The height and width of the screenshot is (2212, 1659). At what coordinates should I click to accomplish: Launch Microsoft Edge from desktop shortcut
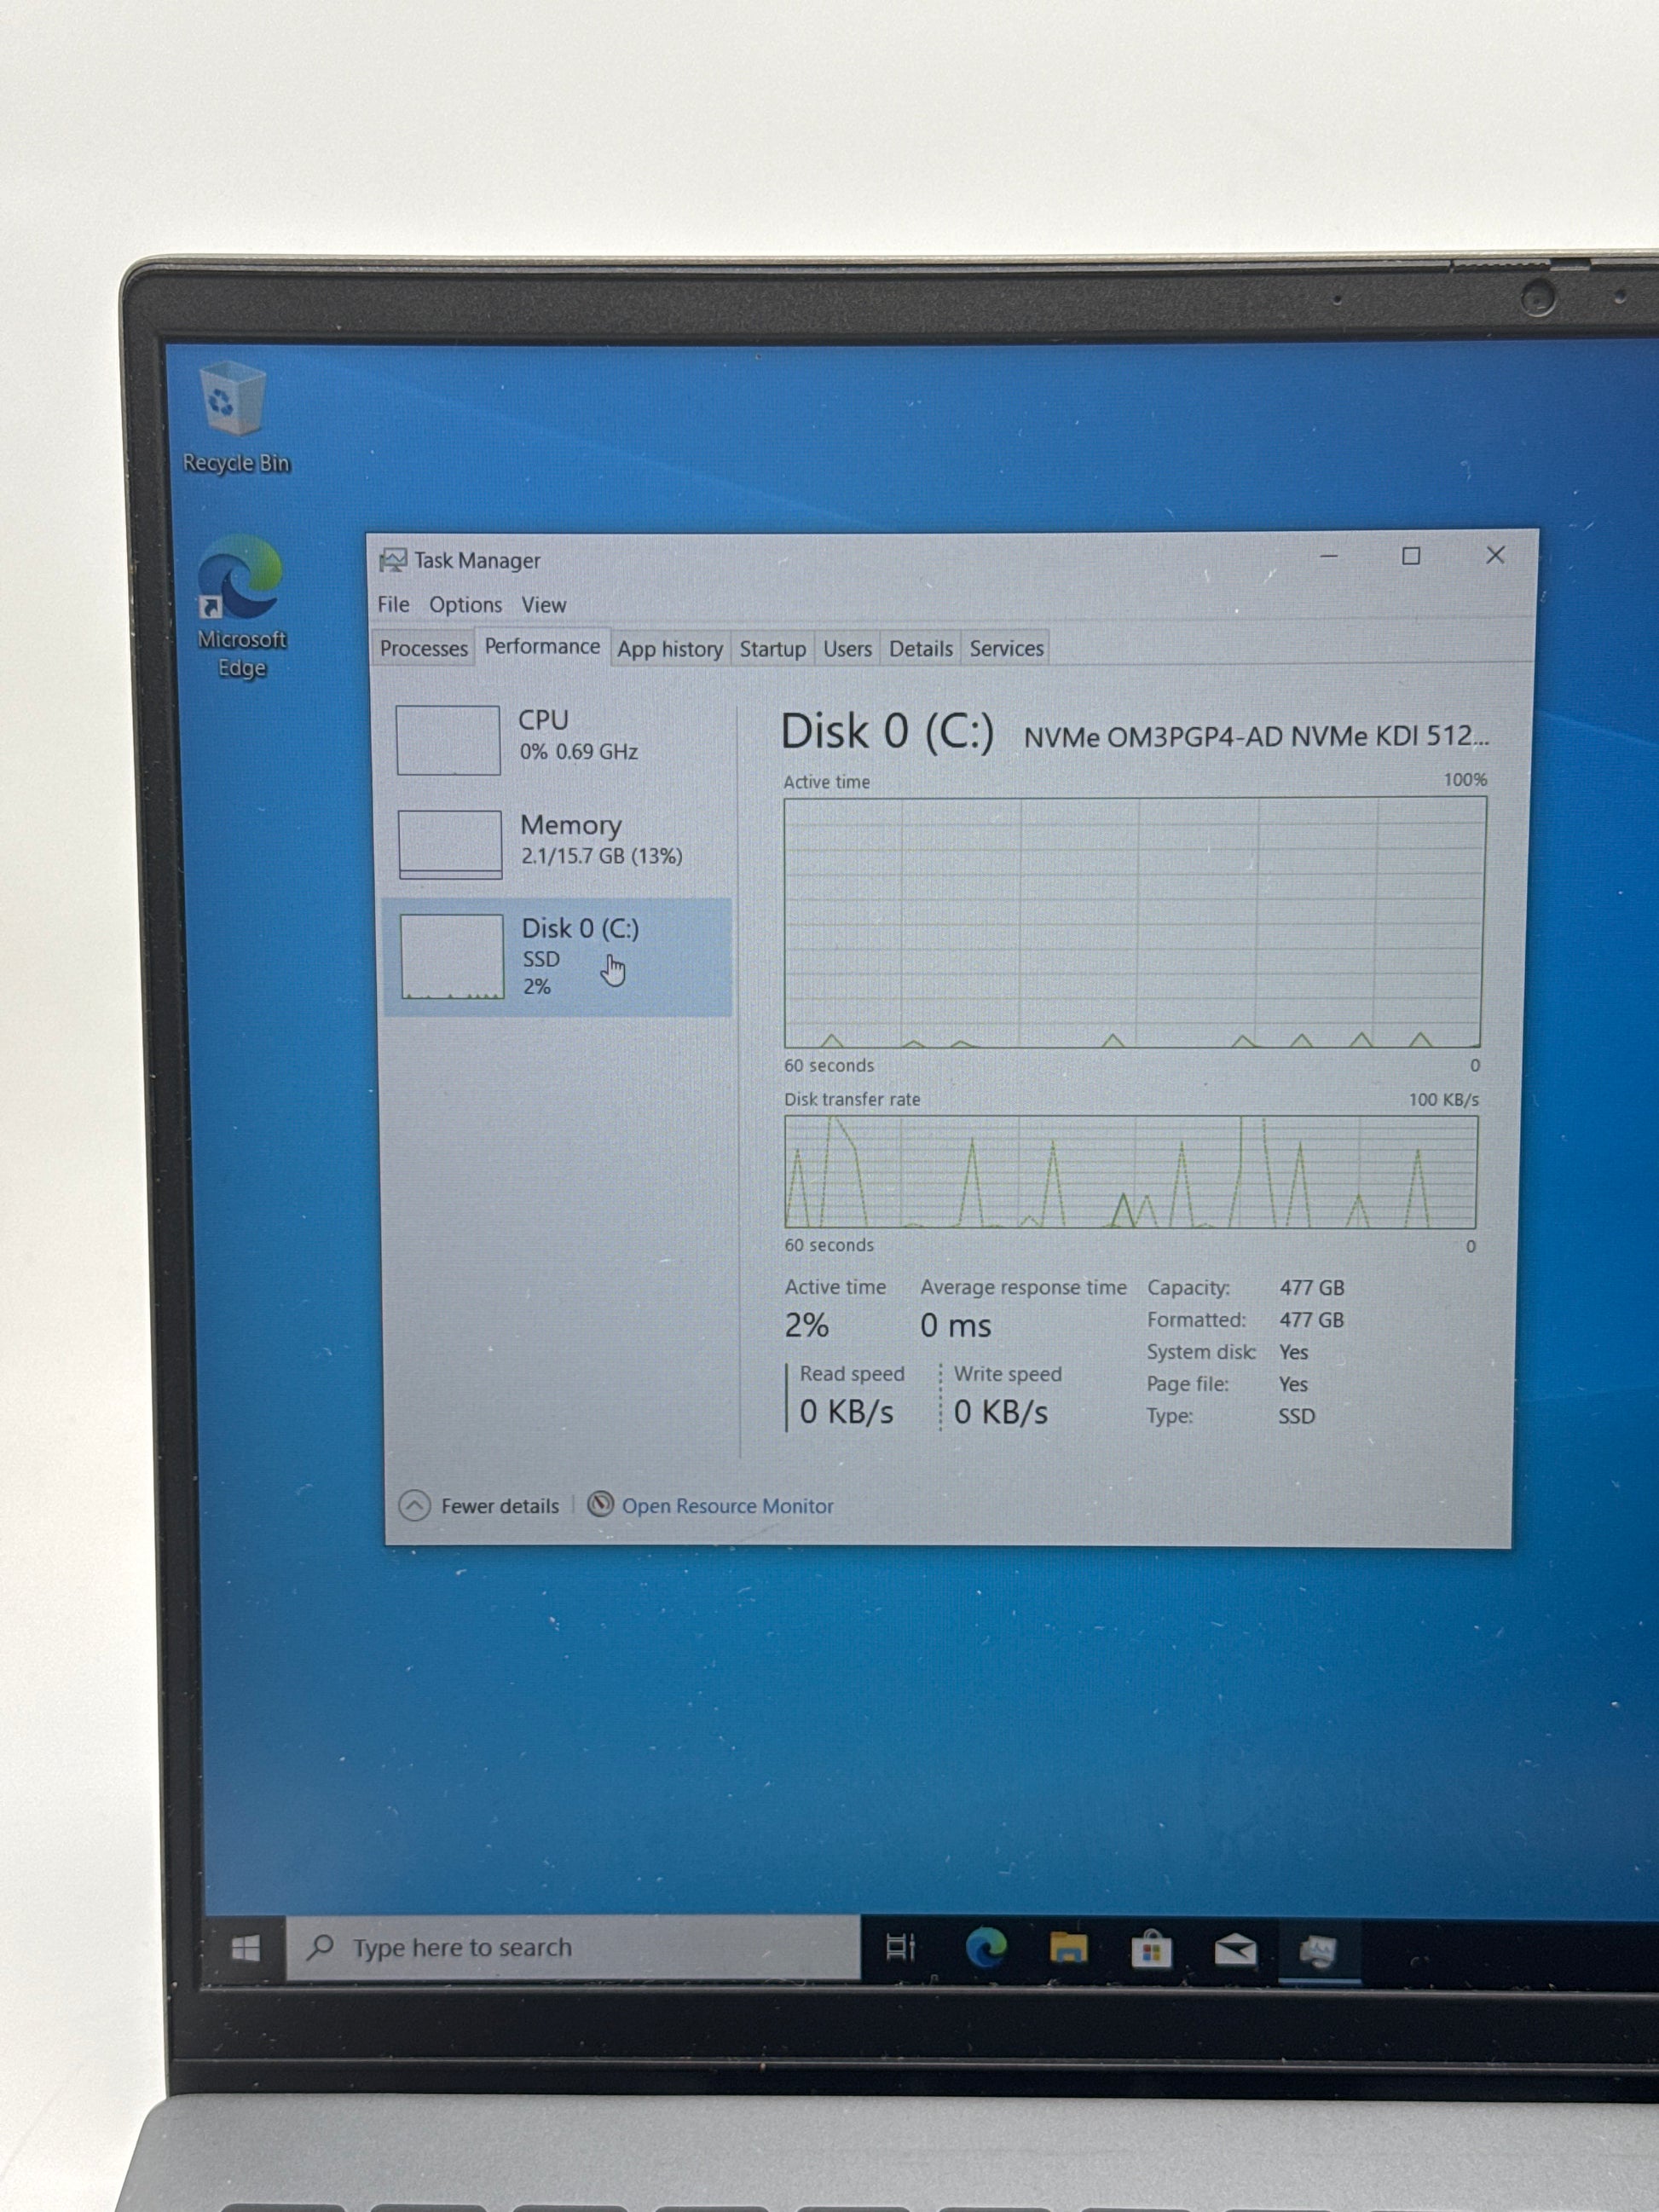240,580
